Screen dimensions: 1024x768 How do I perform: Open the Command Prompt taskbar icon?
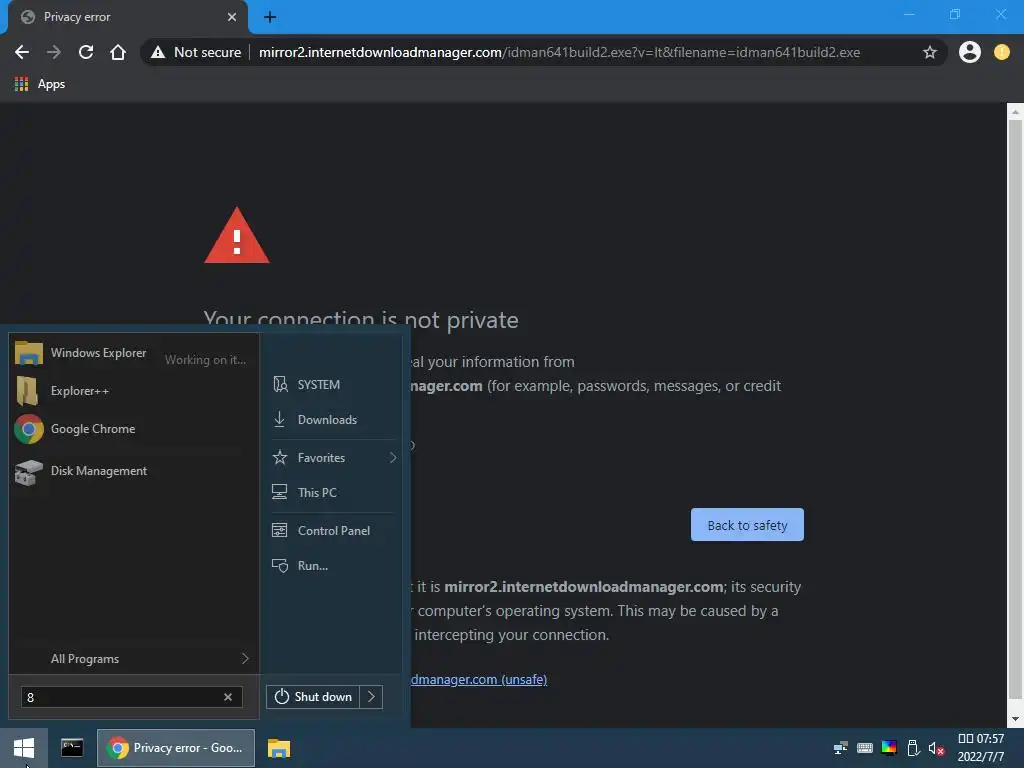pyautogui.click(x=72, y=748)
